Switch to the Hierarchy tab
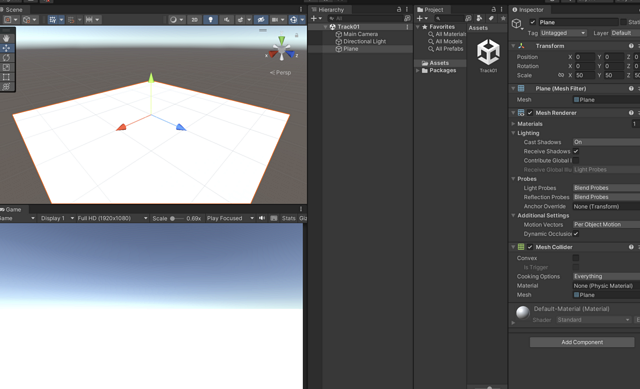640x389 pixels. (331, 10)
